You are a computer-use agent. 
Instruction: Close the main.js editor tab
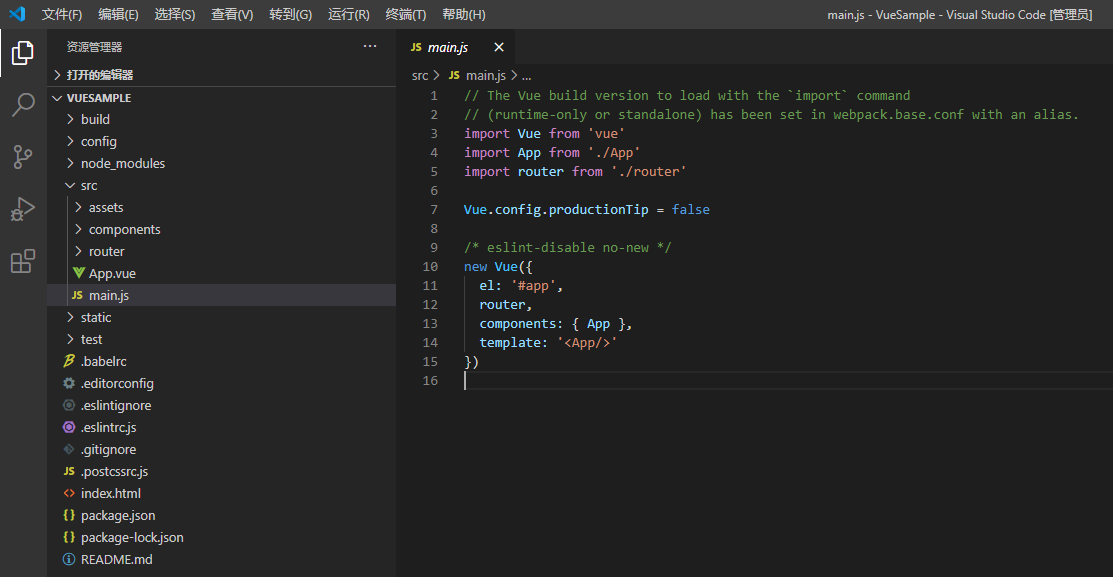(x=499, y=47)
